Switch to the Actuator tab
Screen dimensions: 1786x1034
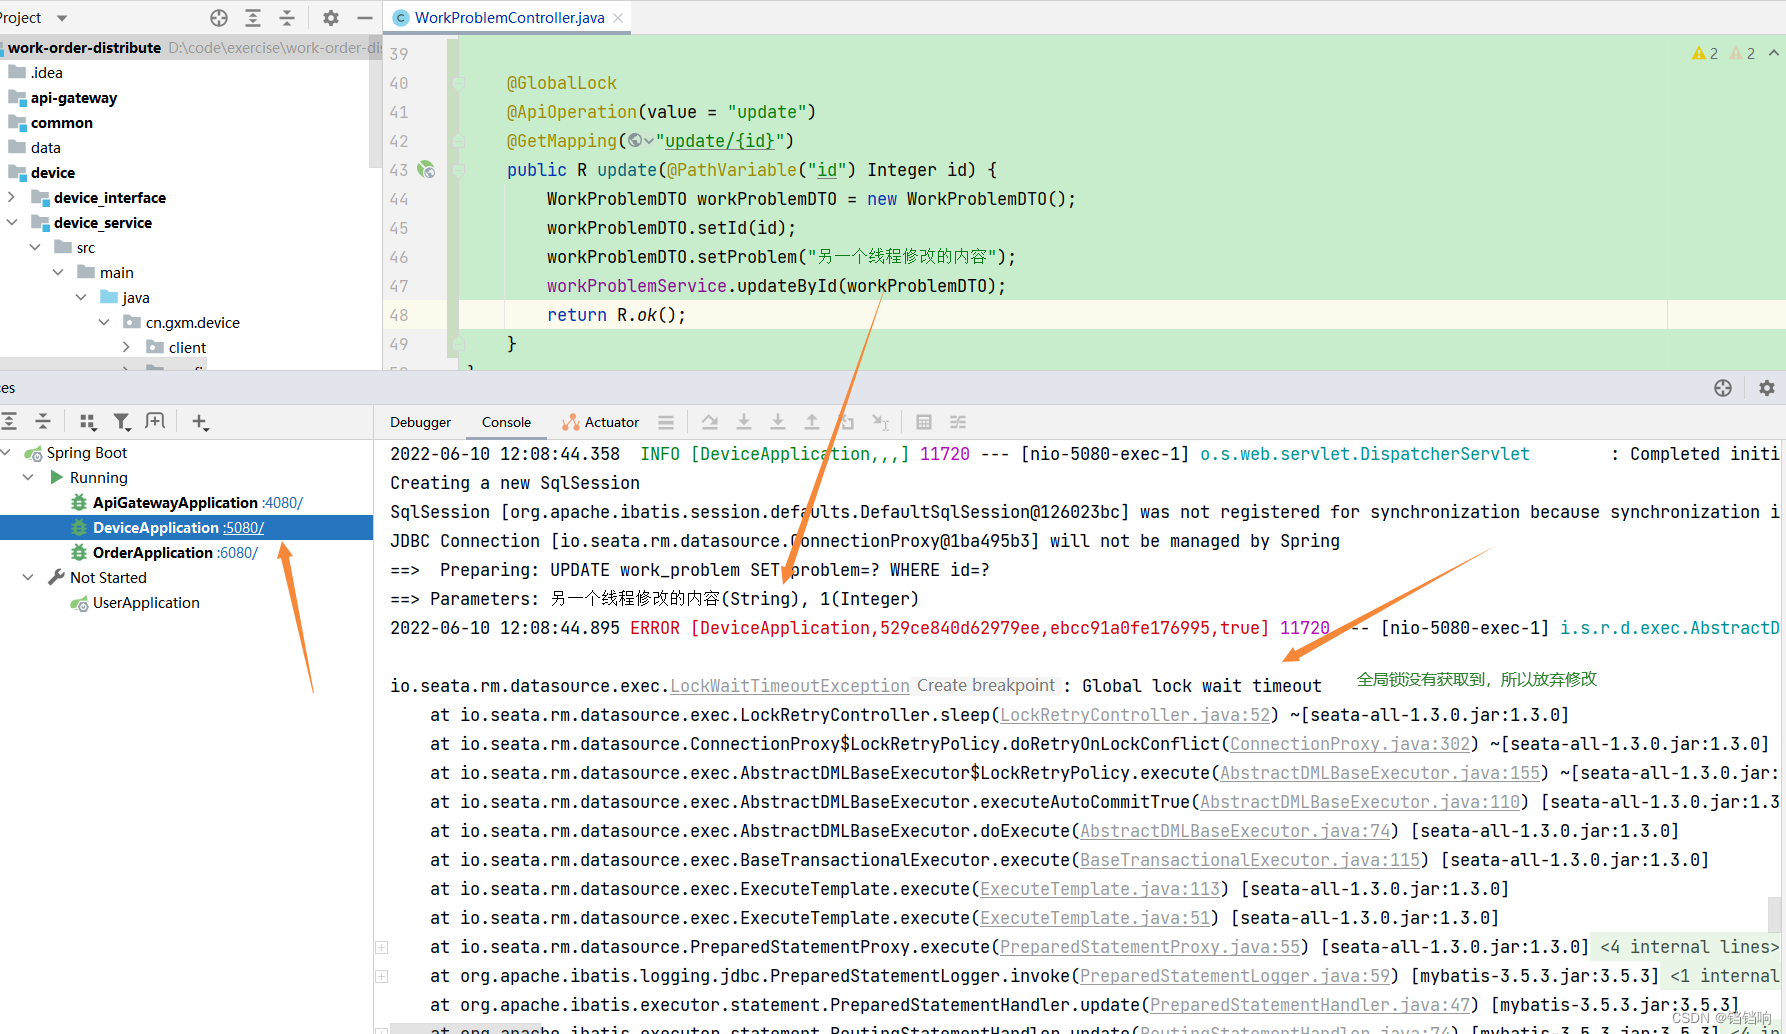pos(601,422)
